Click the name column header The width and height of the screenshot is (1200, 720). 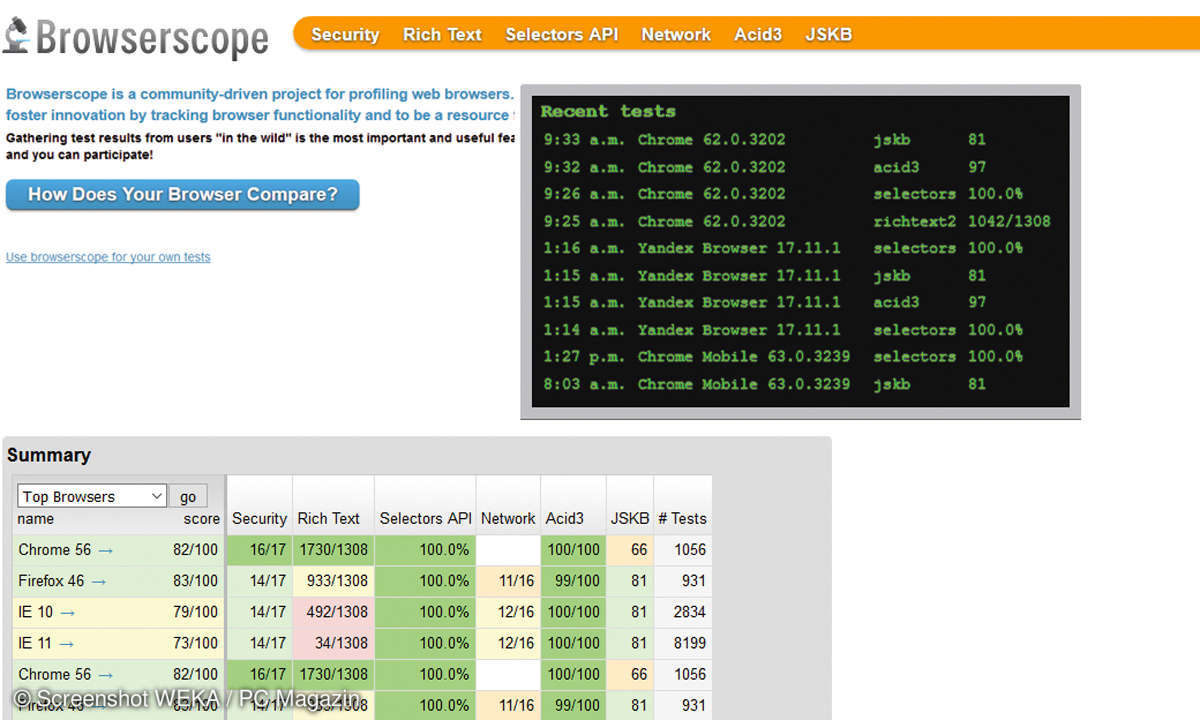click(x=36, y=519)
